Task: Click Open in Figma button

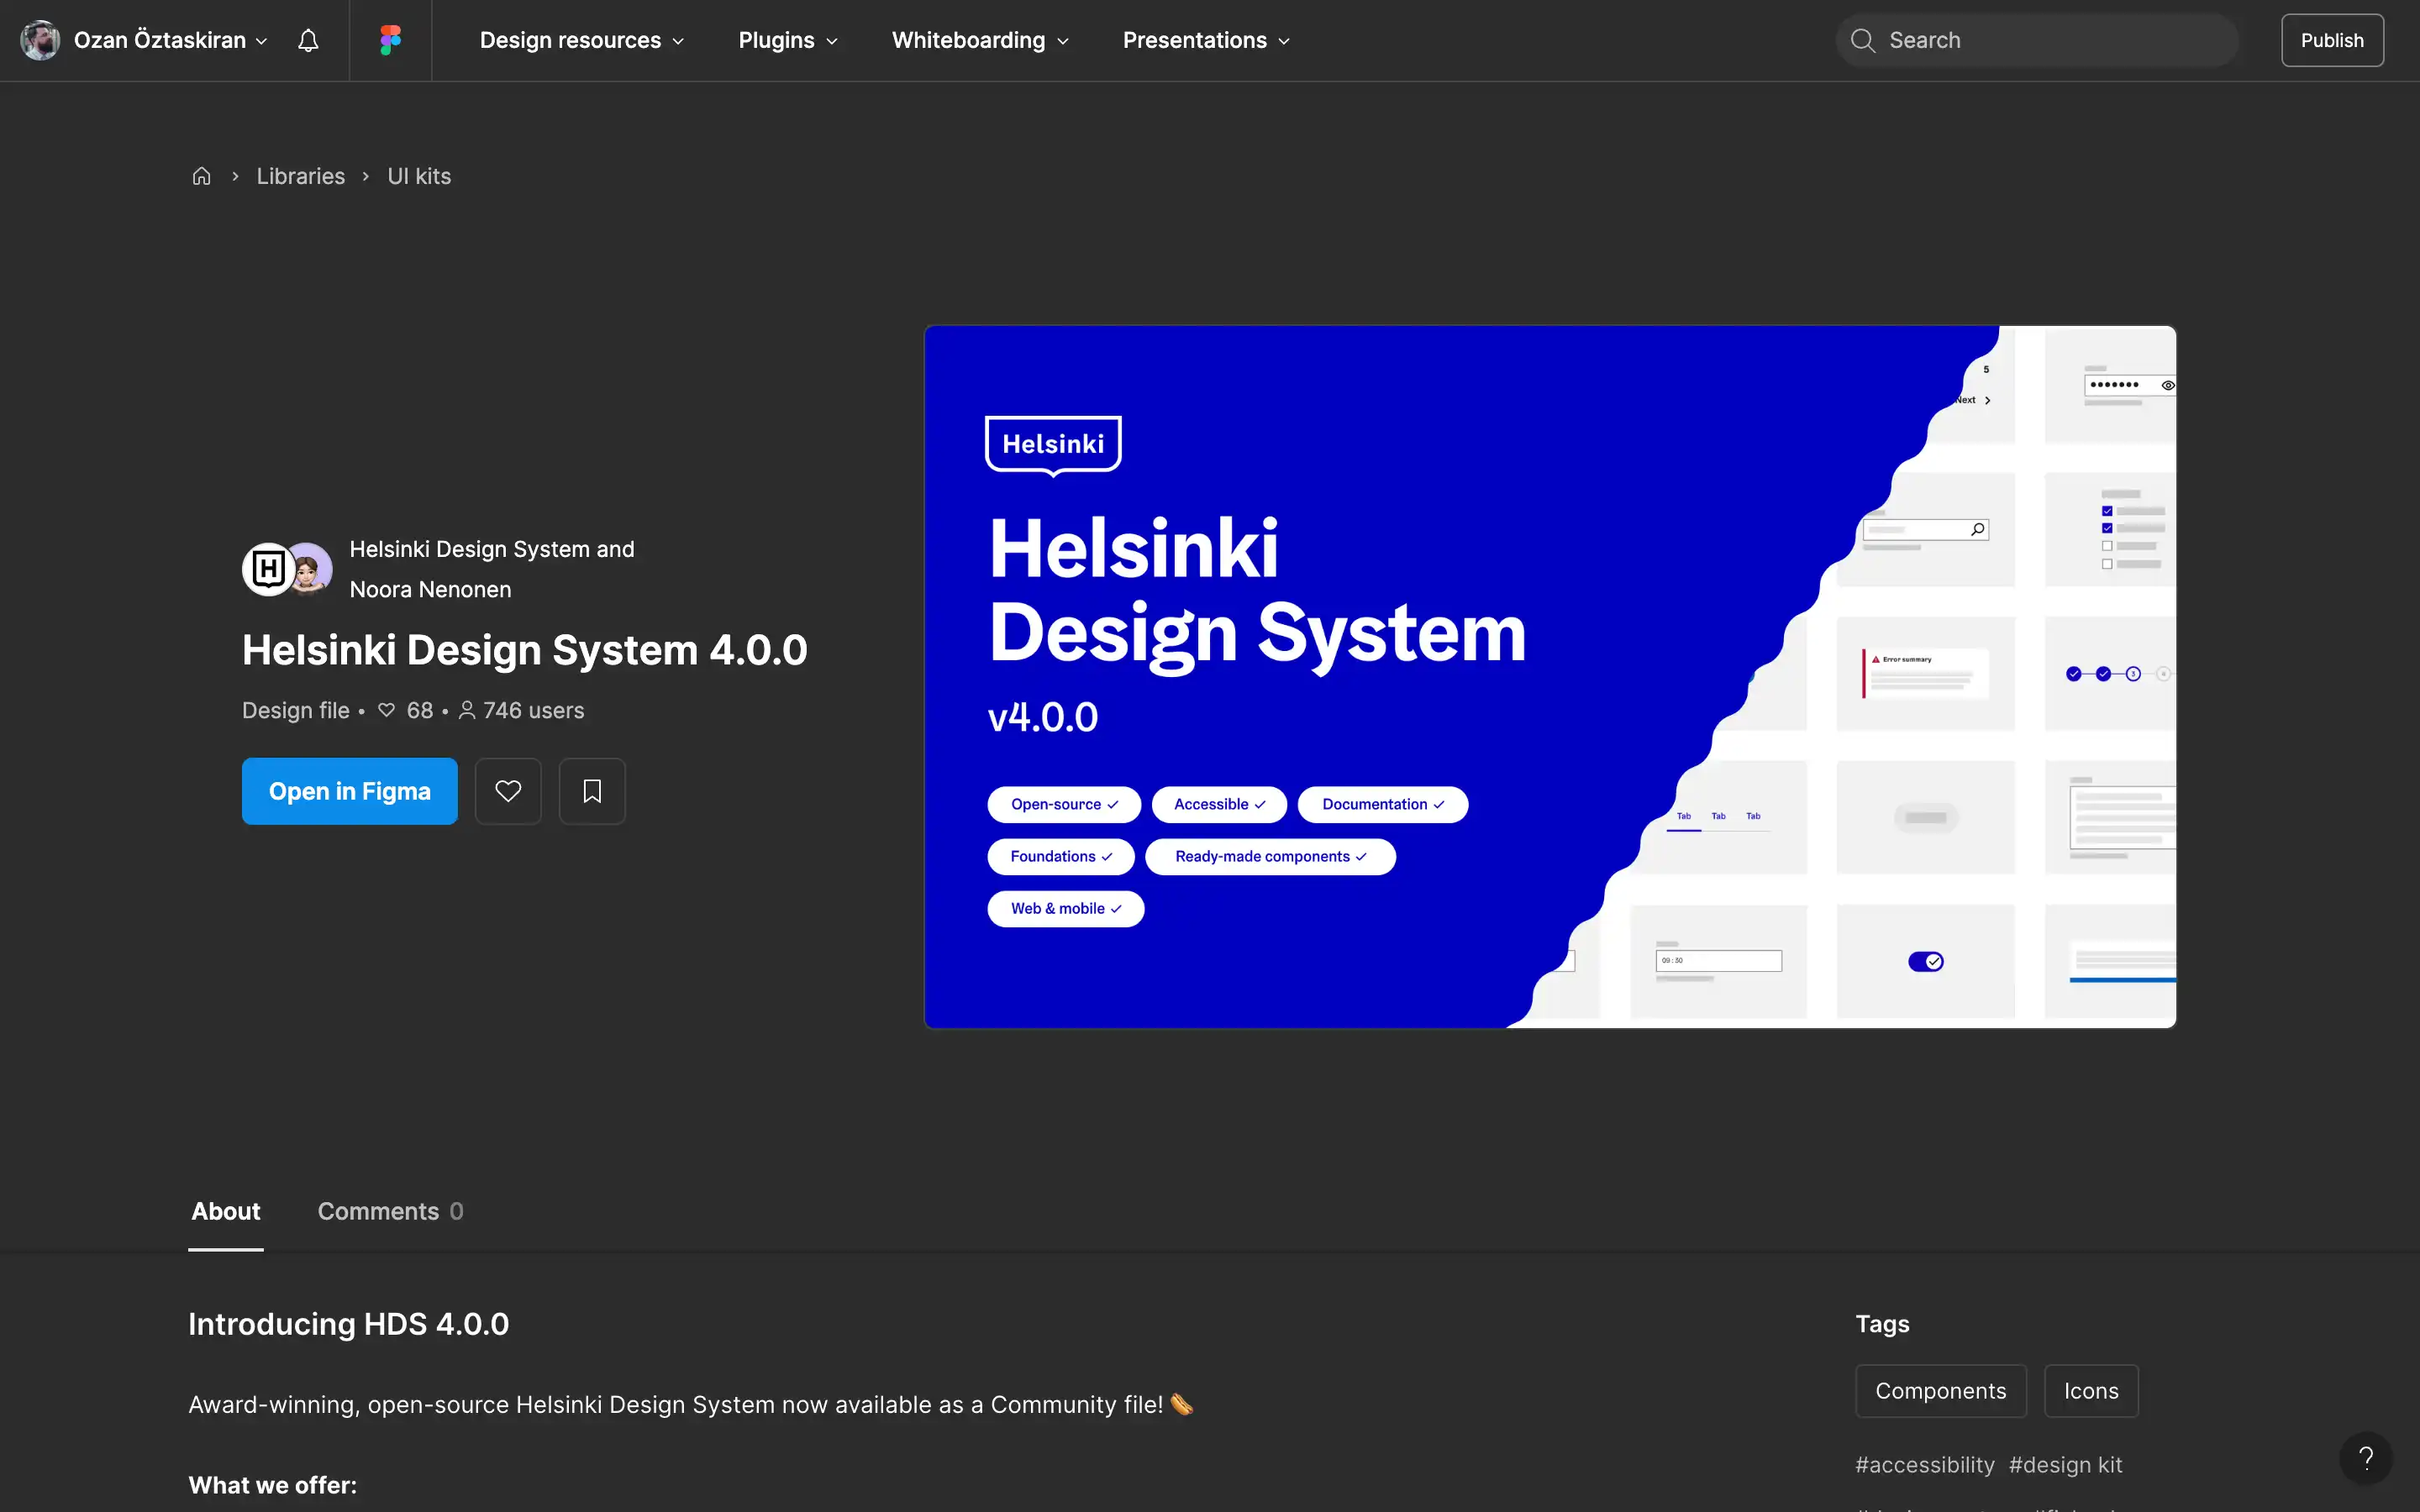Action: point(350,791)
